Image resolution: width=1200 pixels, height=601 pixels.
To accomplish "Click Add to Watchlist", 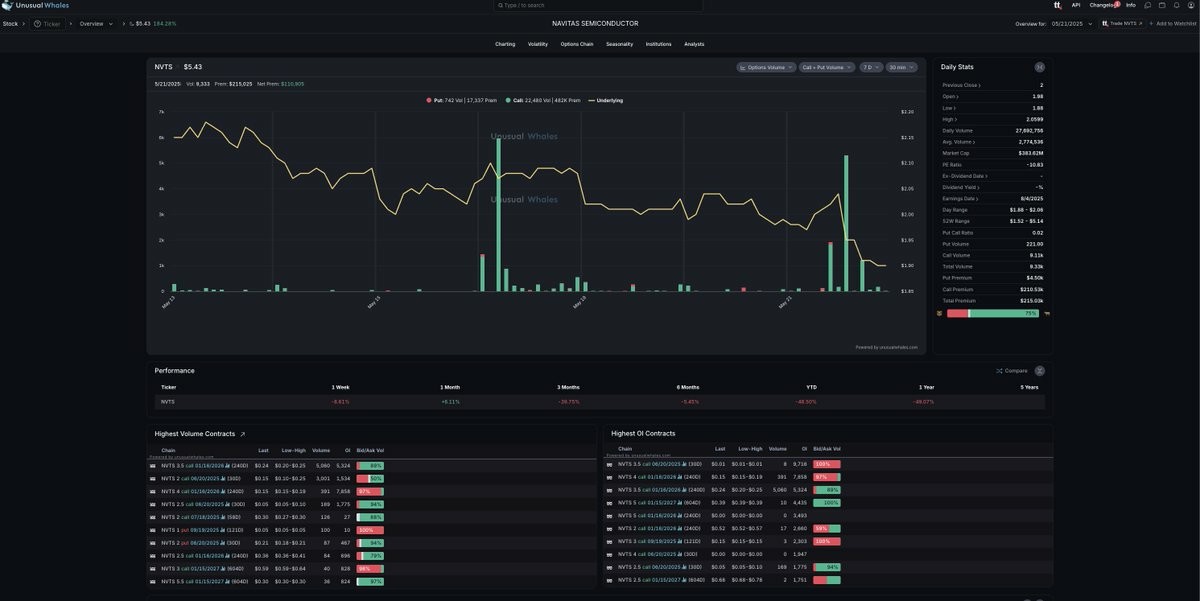I will click(x=1172, y=23).
